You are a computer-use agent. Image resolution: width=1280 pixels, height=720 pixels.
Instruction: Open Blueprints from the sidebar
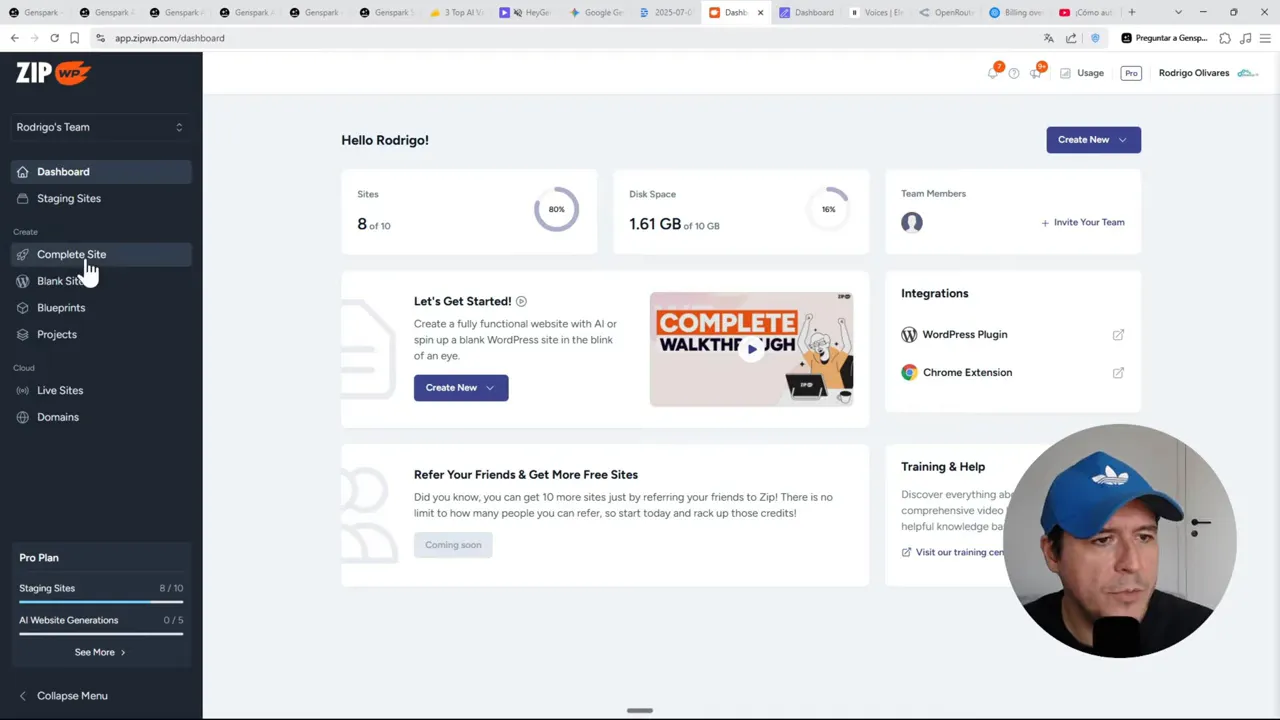click(61, 307)
